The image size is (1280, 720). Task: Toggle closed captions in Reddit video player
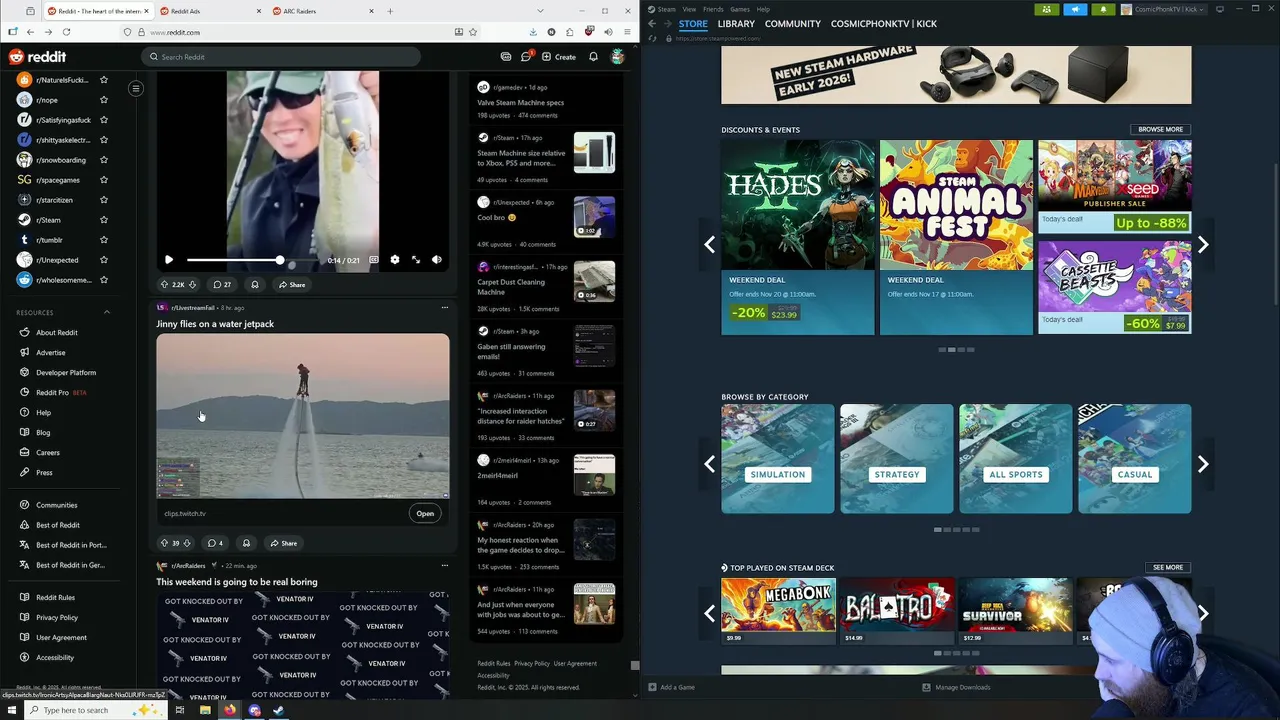[x=373, y=260]
